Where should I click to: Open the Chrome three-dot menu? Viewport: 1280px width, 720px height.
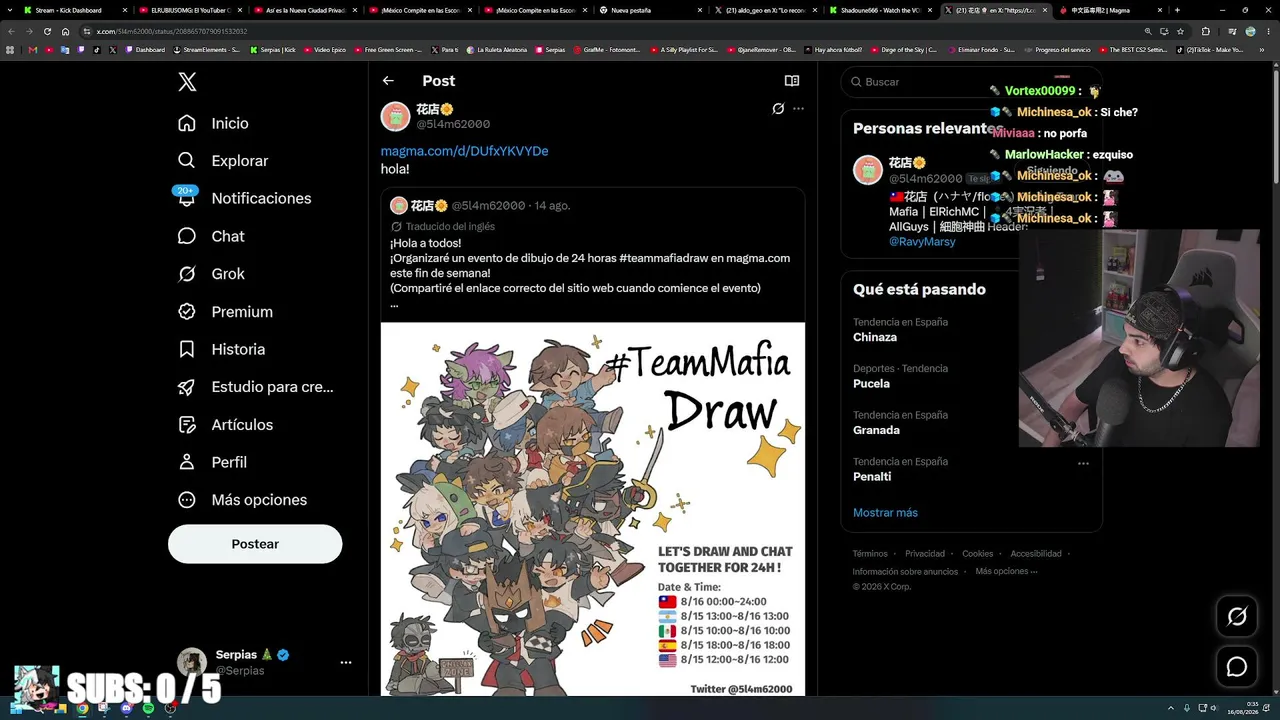tap(1268, 31)
